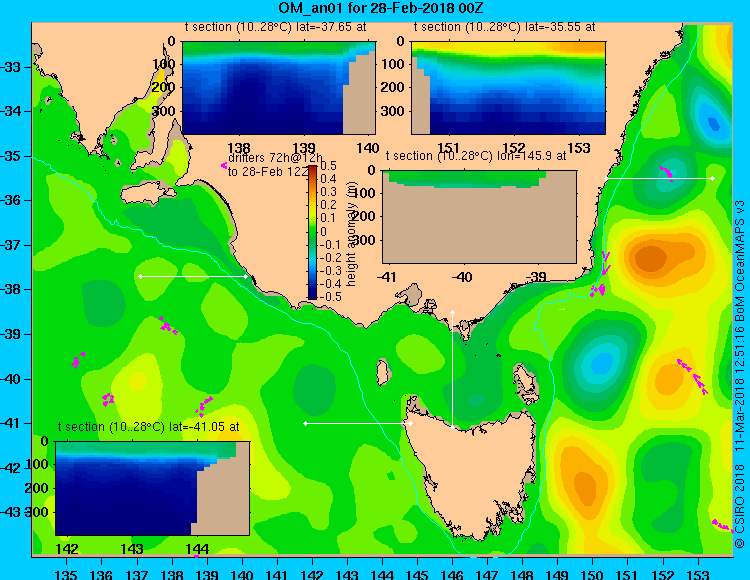Click the latitude label -33 on the left axis

click(x=10, y=66)
